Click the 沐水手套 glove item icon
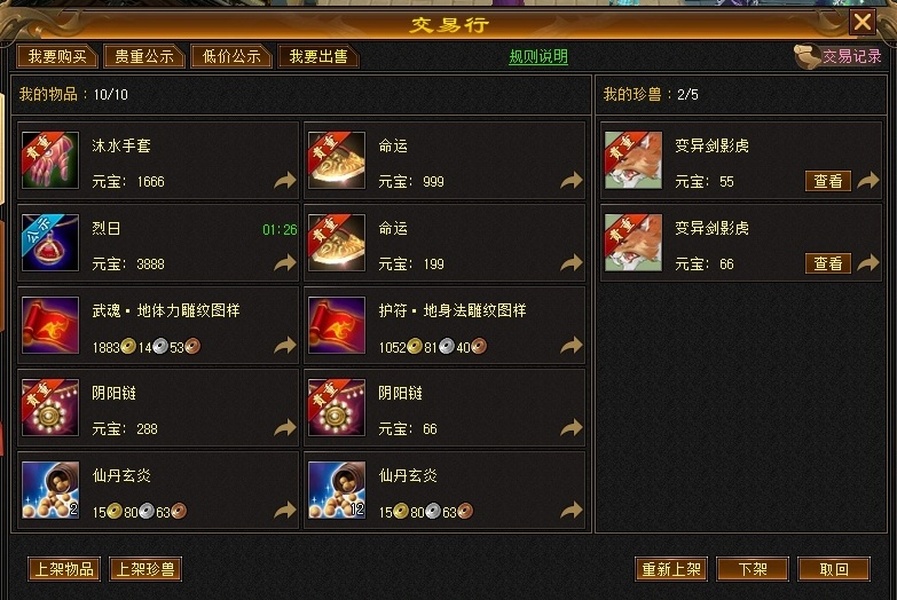Screen dimensions: 897x600 point(50,160)
